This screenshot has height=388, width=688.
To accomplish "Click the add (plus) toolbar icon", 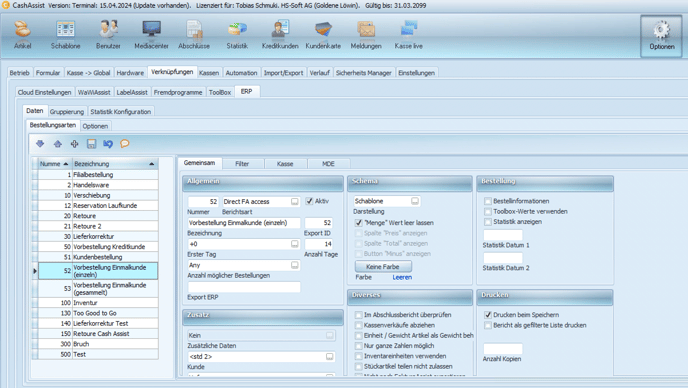I will pos(75,144).
